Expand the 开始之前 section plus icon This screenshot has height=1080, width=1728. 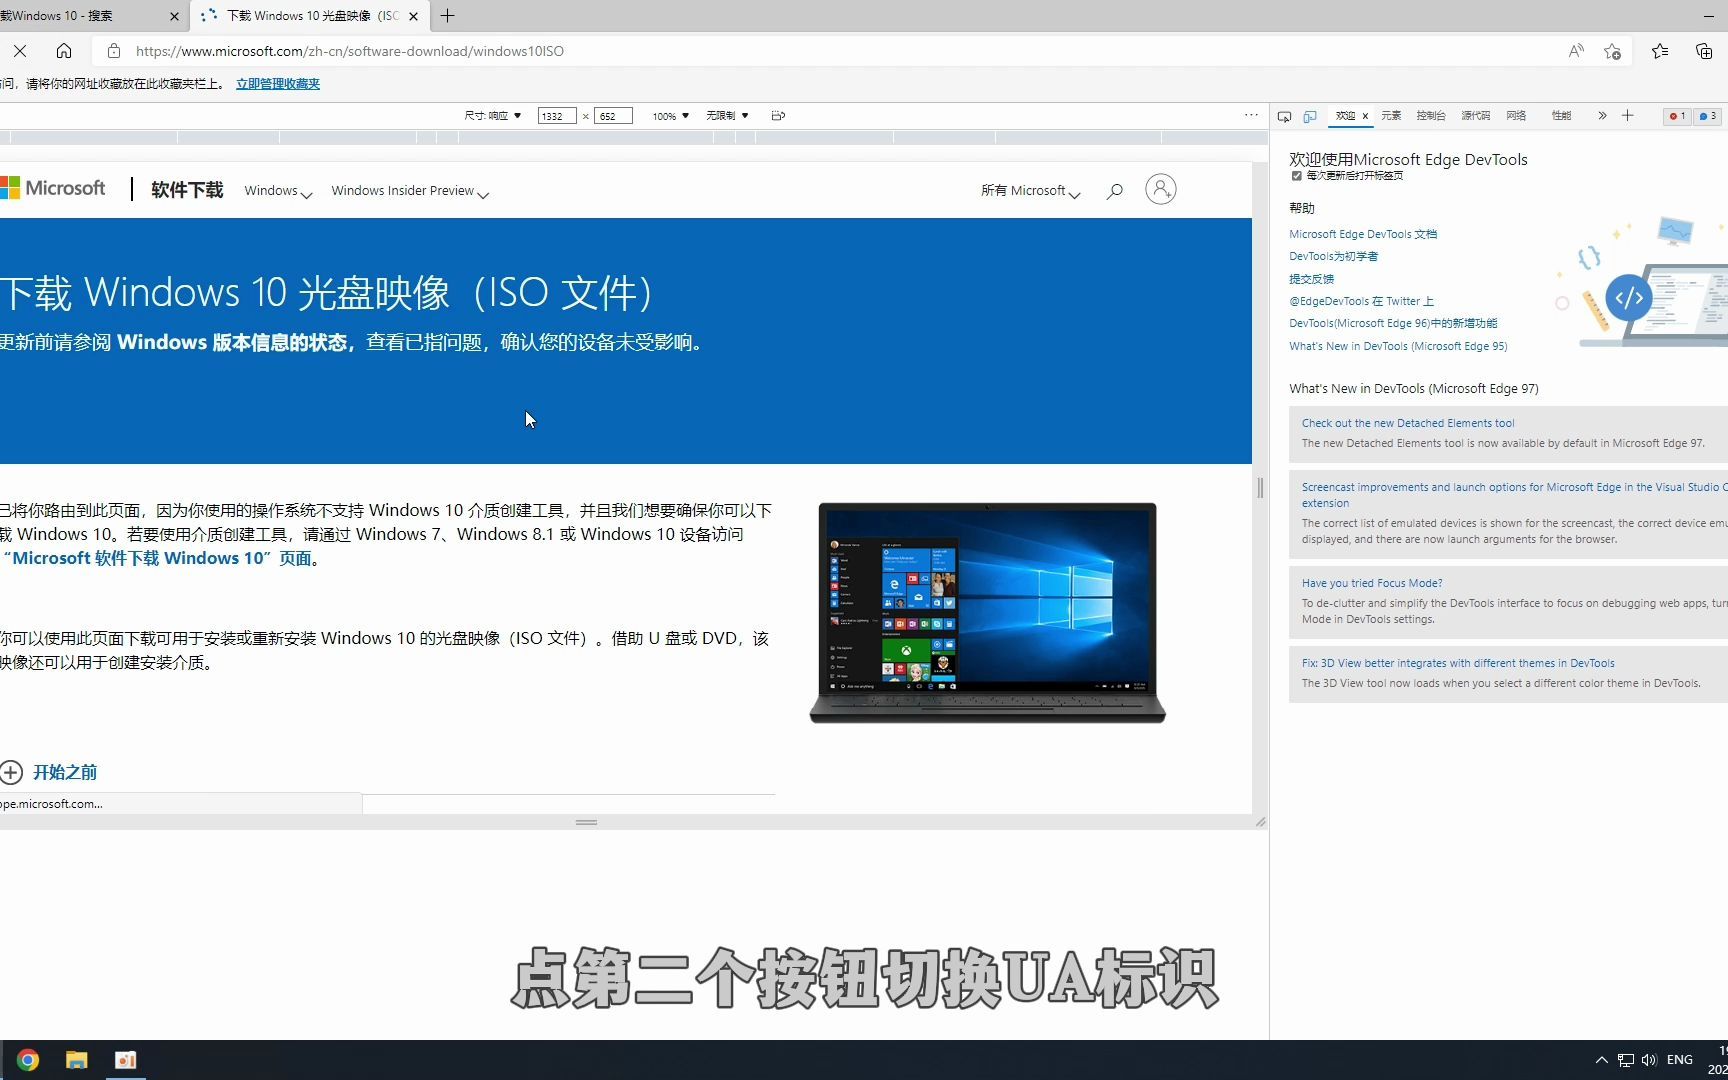[x=11, y=772]
